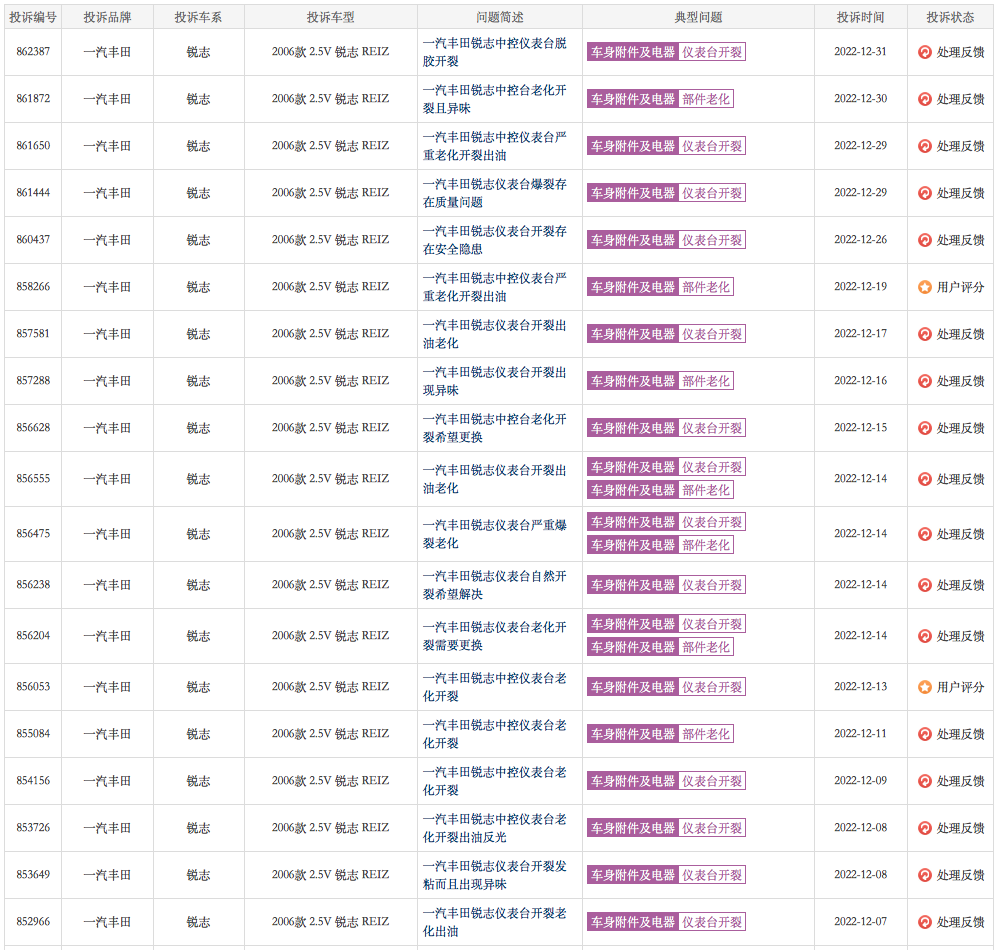Click the 投诉时间 column header

(x=860, y=17)
